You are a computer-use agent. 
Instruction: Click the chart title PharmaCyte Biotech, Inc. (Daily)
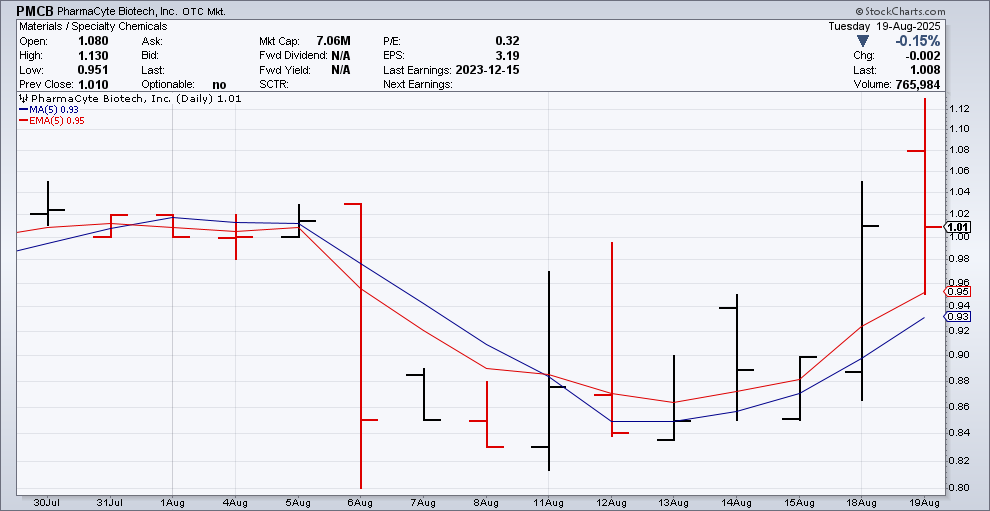tap(122, 99)
